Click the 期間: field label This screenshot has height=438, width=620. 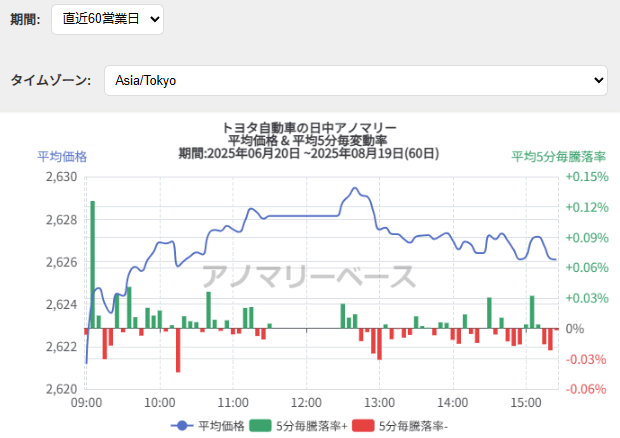coord(25,19)
